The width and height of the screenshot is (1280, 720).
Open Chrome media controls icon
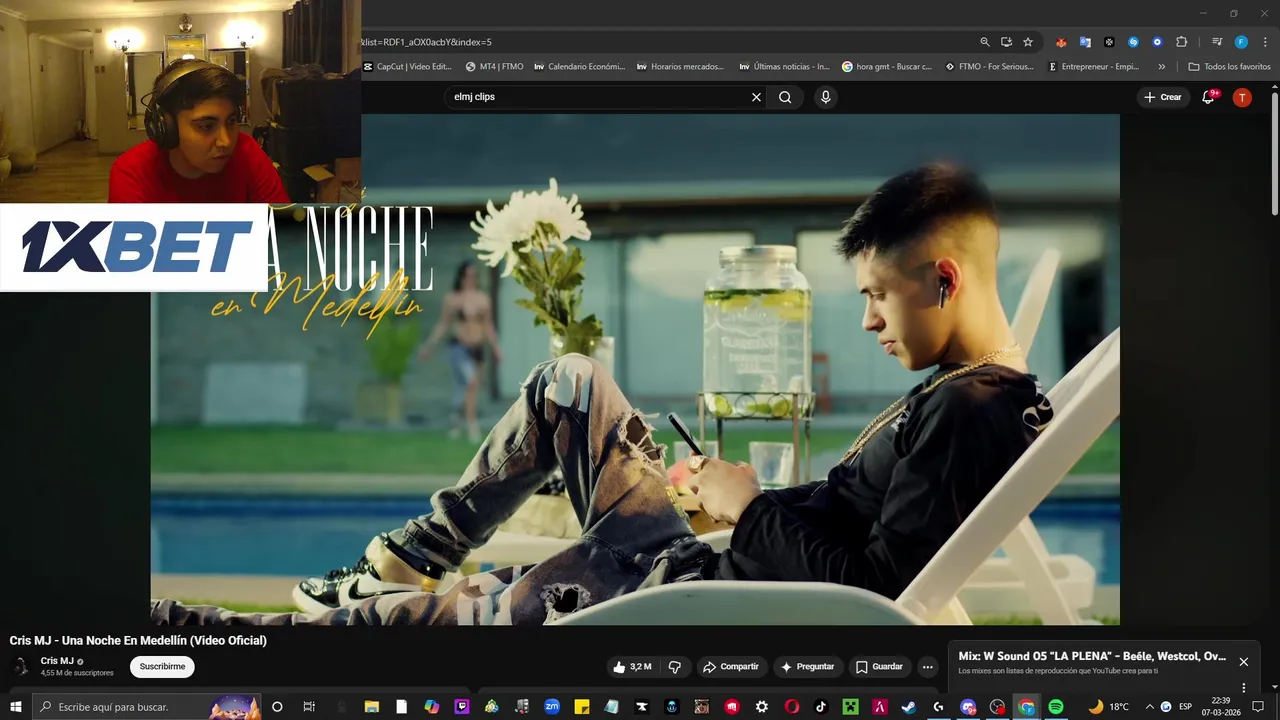click(x=1217, y=42)
